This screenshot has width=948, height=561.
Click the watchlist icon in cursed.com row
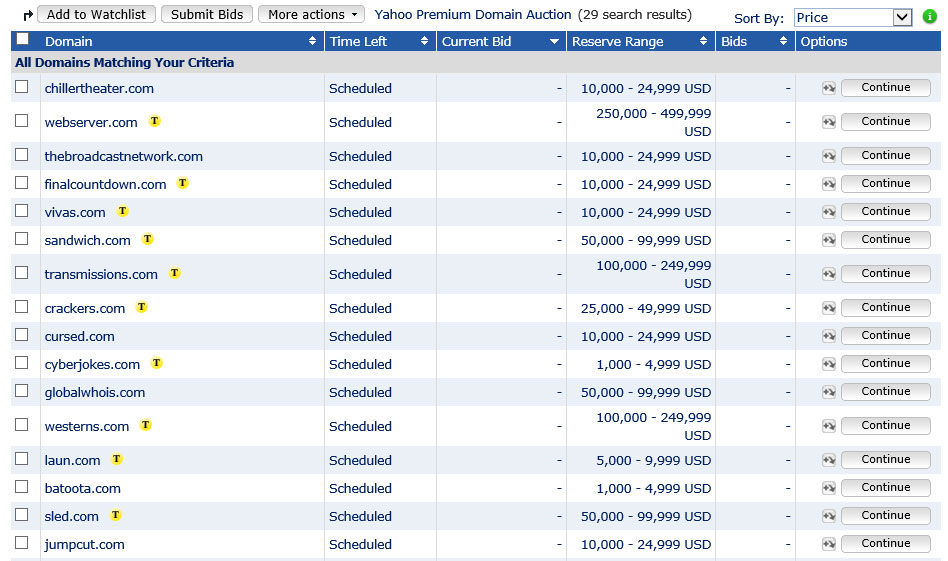coord(829,336)
